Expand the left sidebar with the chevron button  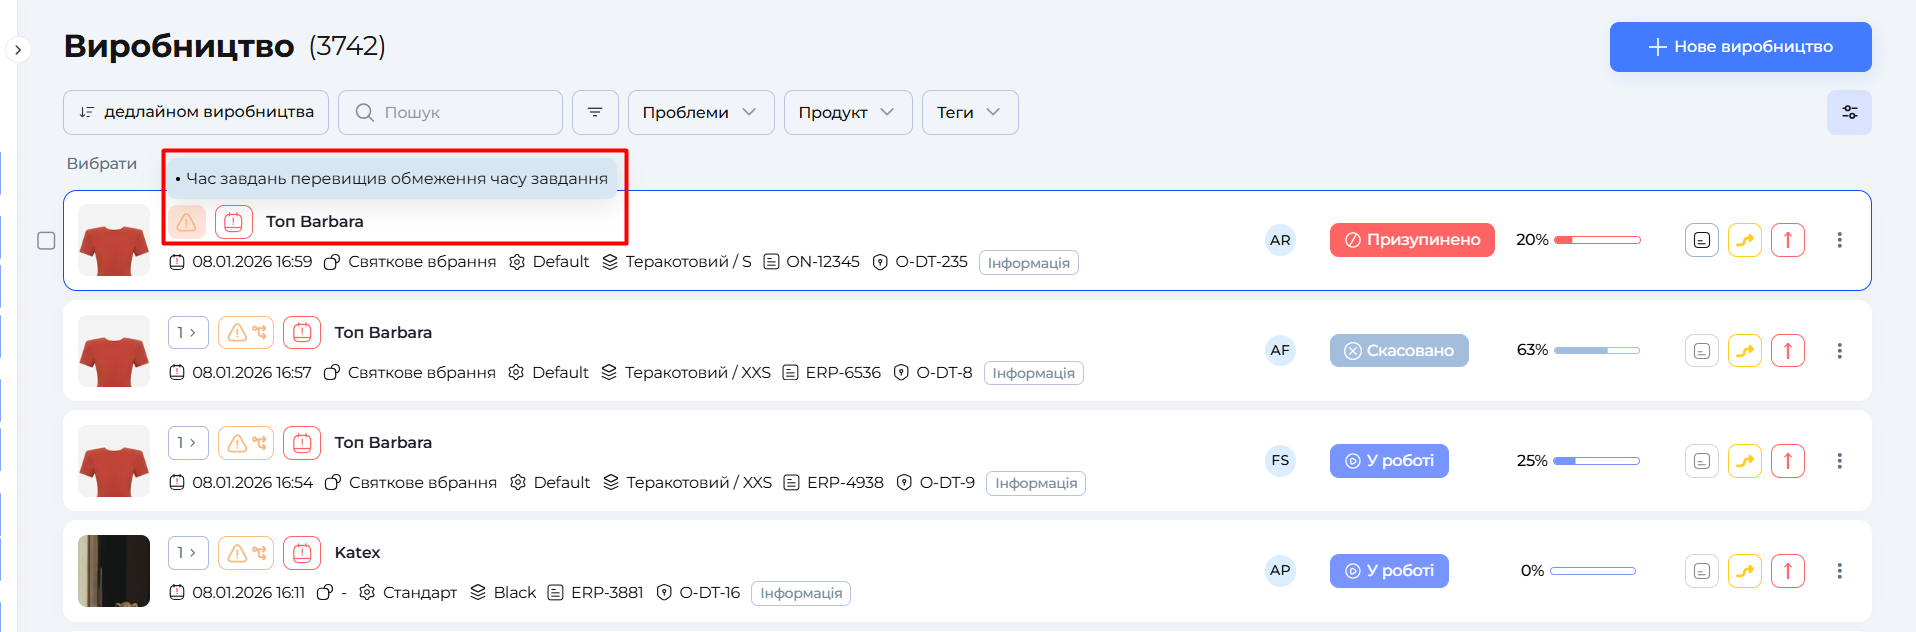(x=18, y=50)
